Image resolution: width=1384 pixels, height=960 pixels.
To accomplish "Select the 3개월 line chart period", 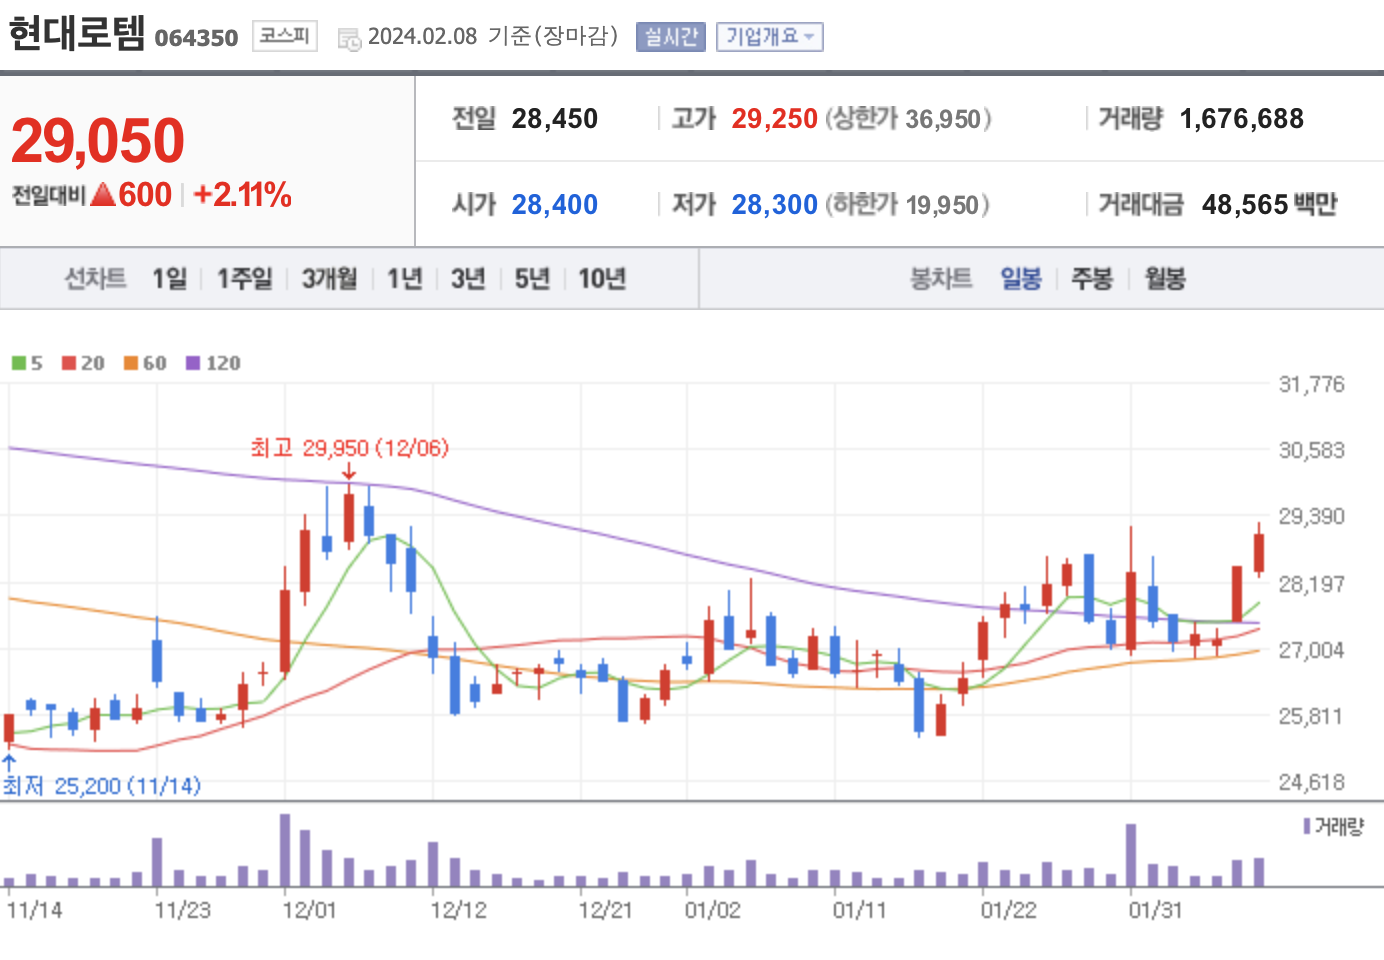I will [330, 278].
